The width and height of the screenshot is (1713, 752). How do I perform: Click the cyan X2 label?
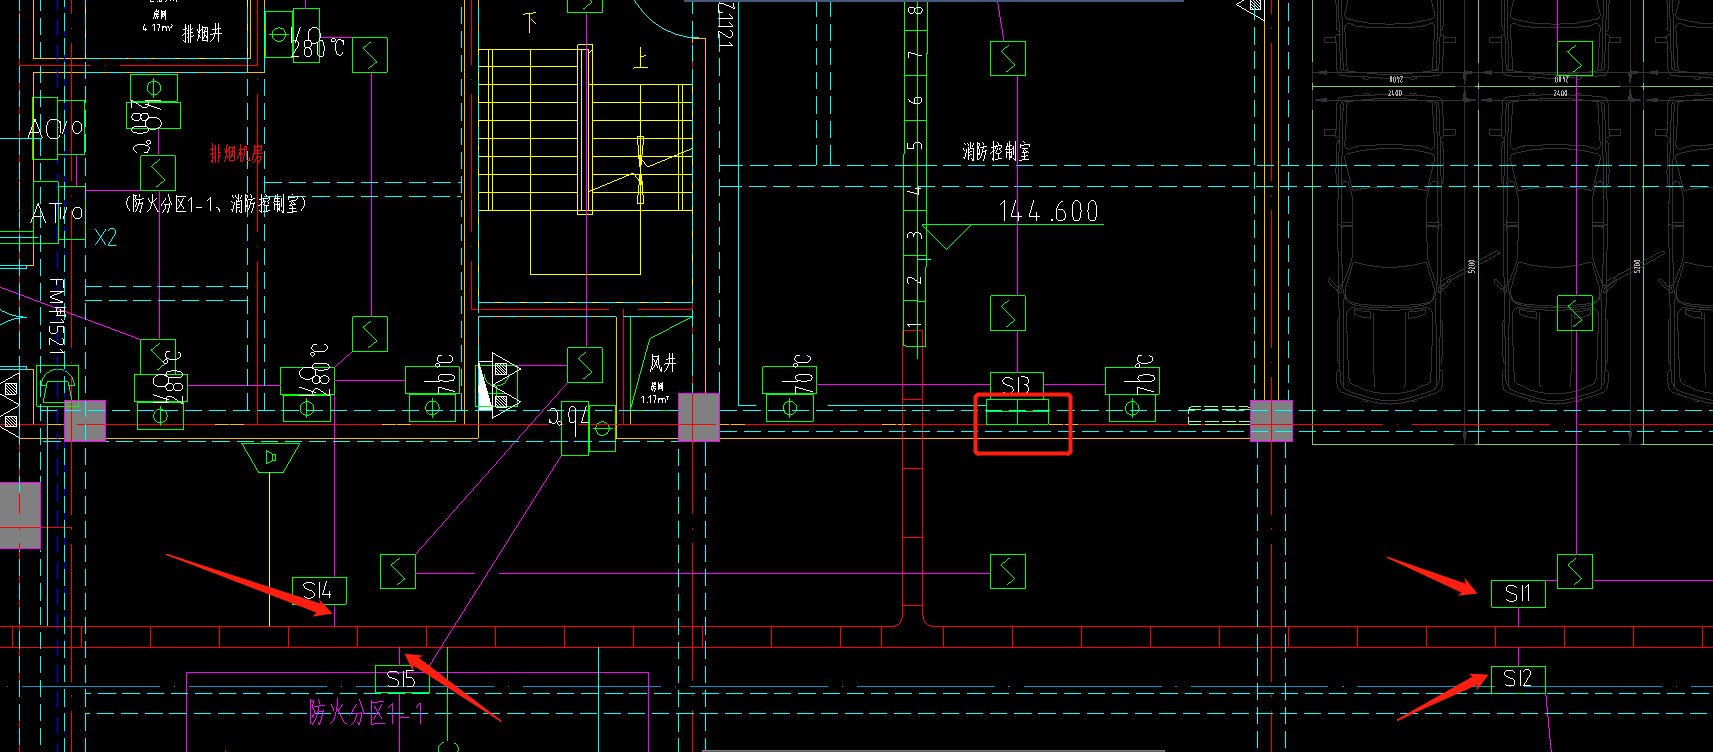point(105,238)
